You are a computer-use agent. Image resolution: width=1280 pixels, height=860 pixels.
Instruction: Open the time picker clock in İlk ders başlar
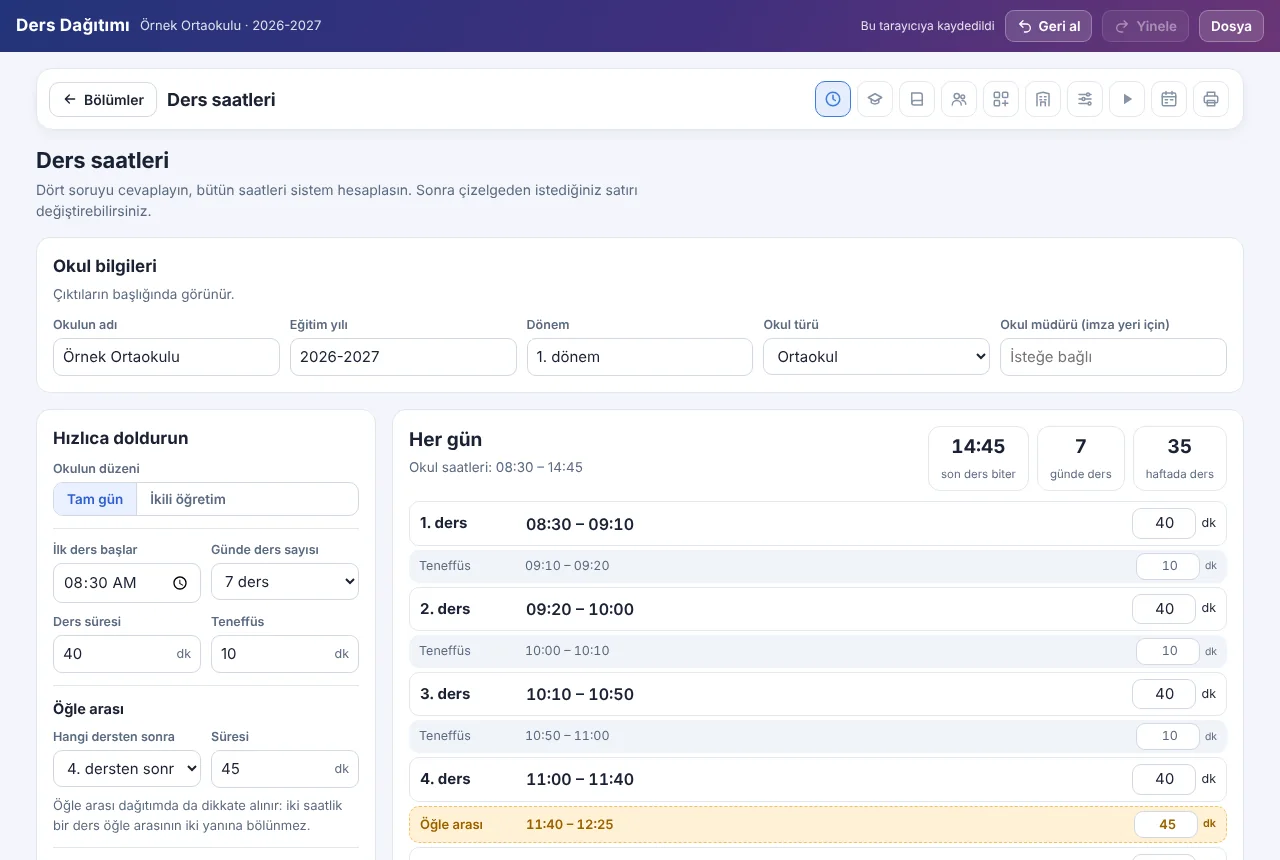click(x=180, y=583)
